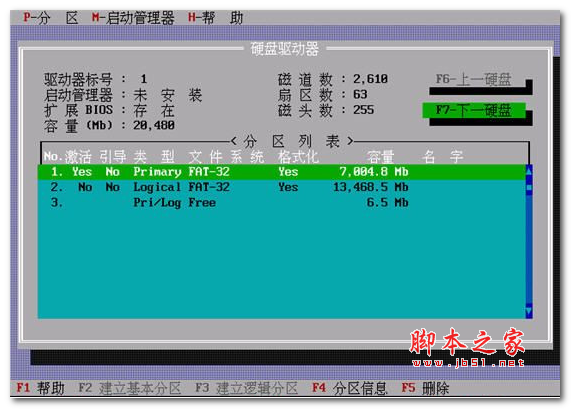The width and height of the screenshot is (571, 409).
Task: Click F5 删除 delete partition
Action: [x=425, y=388]
